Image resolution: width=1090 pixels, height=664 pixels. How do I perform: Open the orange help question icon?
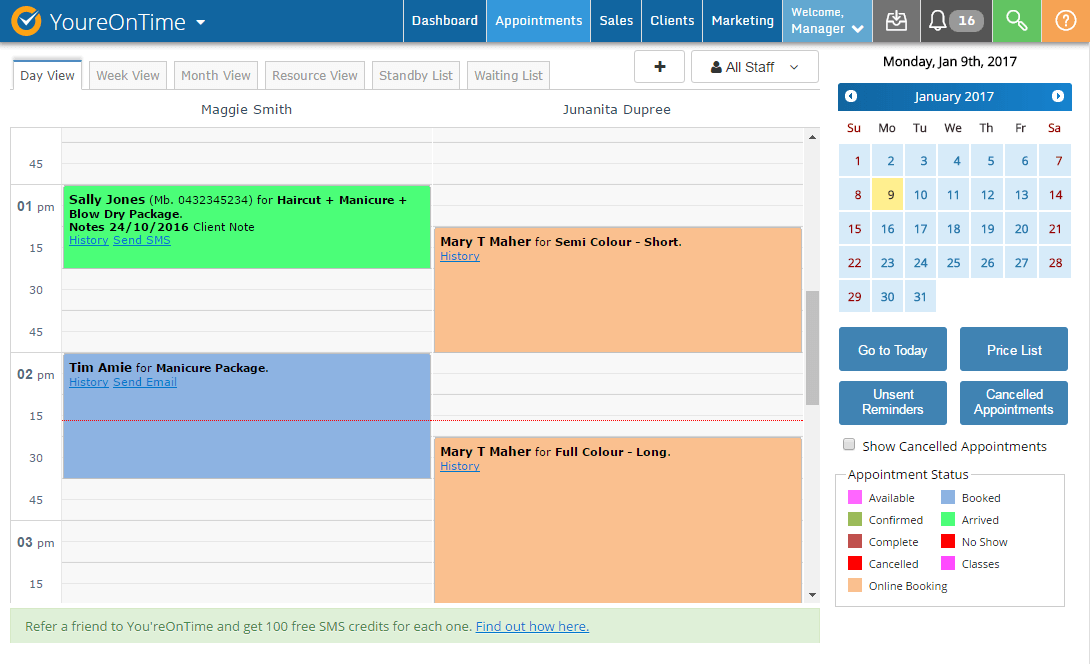pyautogui.click(x=1065, y=21)
